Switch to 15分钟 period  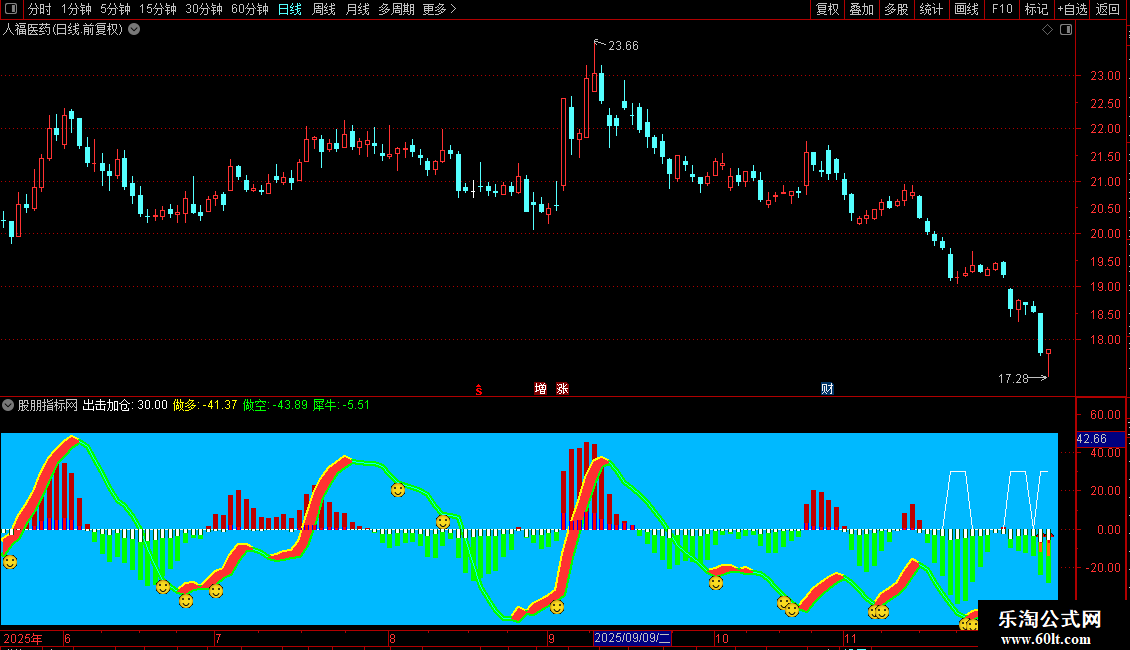pos(157,9)
